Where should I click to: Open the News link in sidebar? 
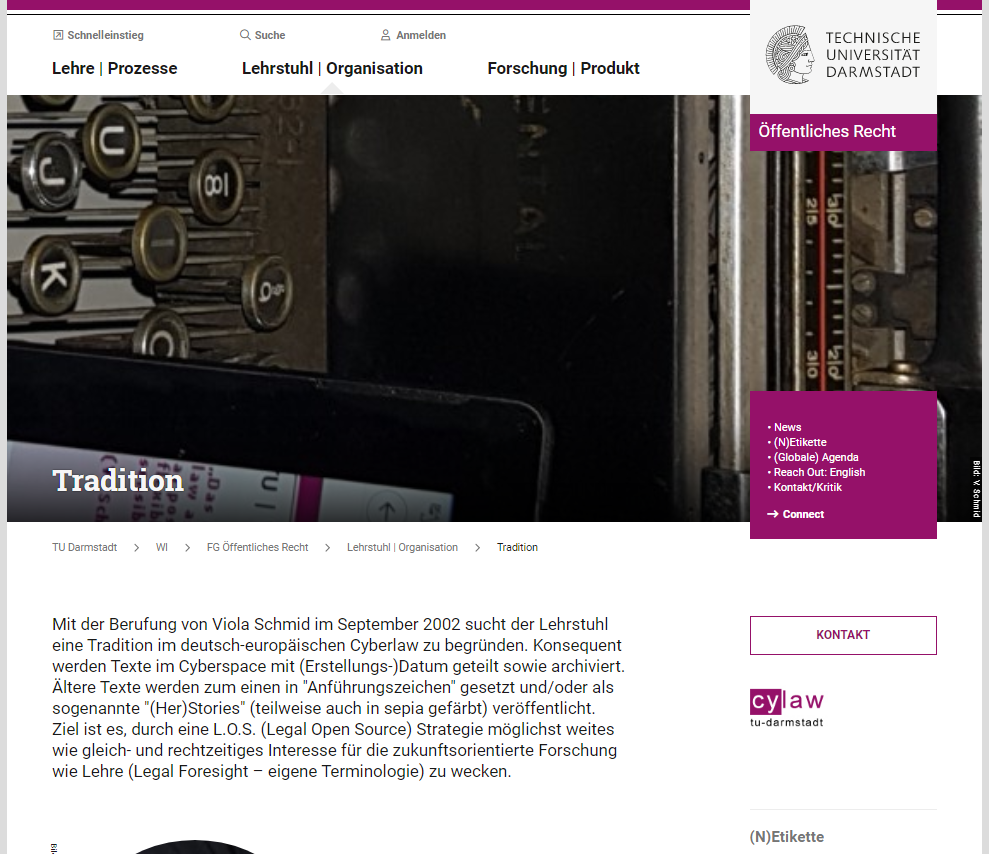point(787,427)
